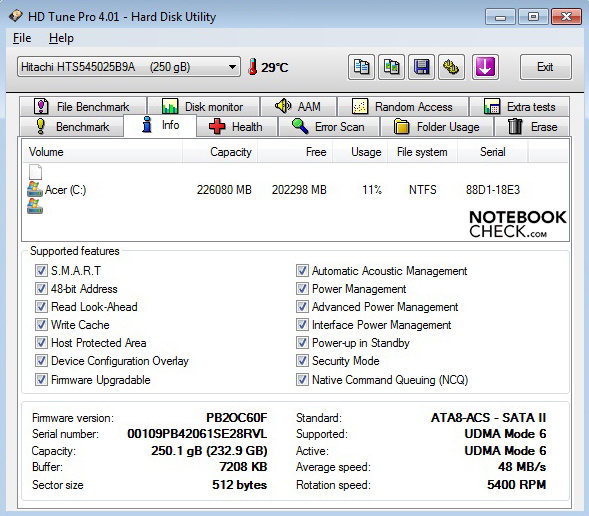Click the 7208 KB buffer value
The height and width of the screenshot is (516, 589).
(243, 467)
